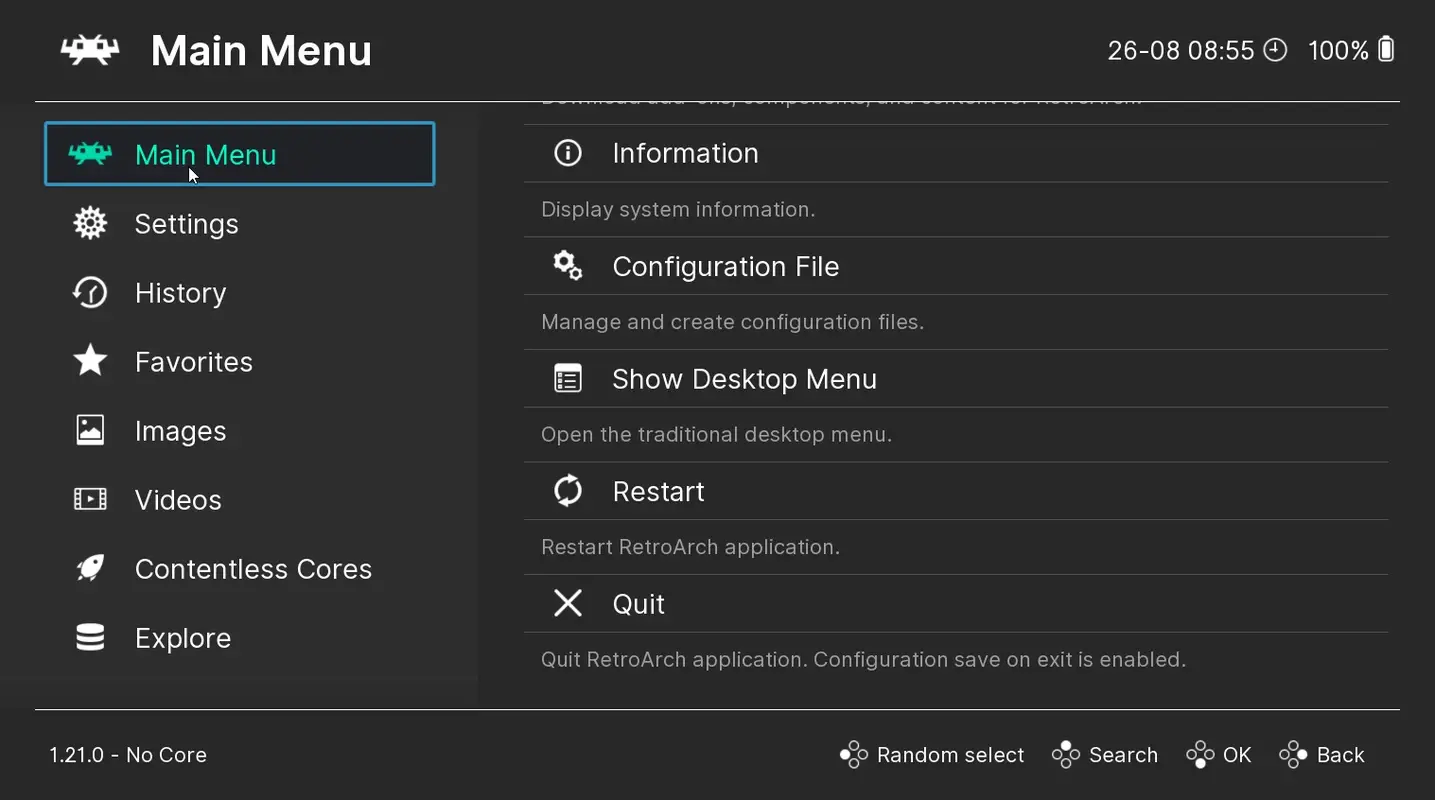Select the Configuration File gears icon
1435x800 pixels.
[567, 265]
